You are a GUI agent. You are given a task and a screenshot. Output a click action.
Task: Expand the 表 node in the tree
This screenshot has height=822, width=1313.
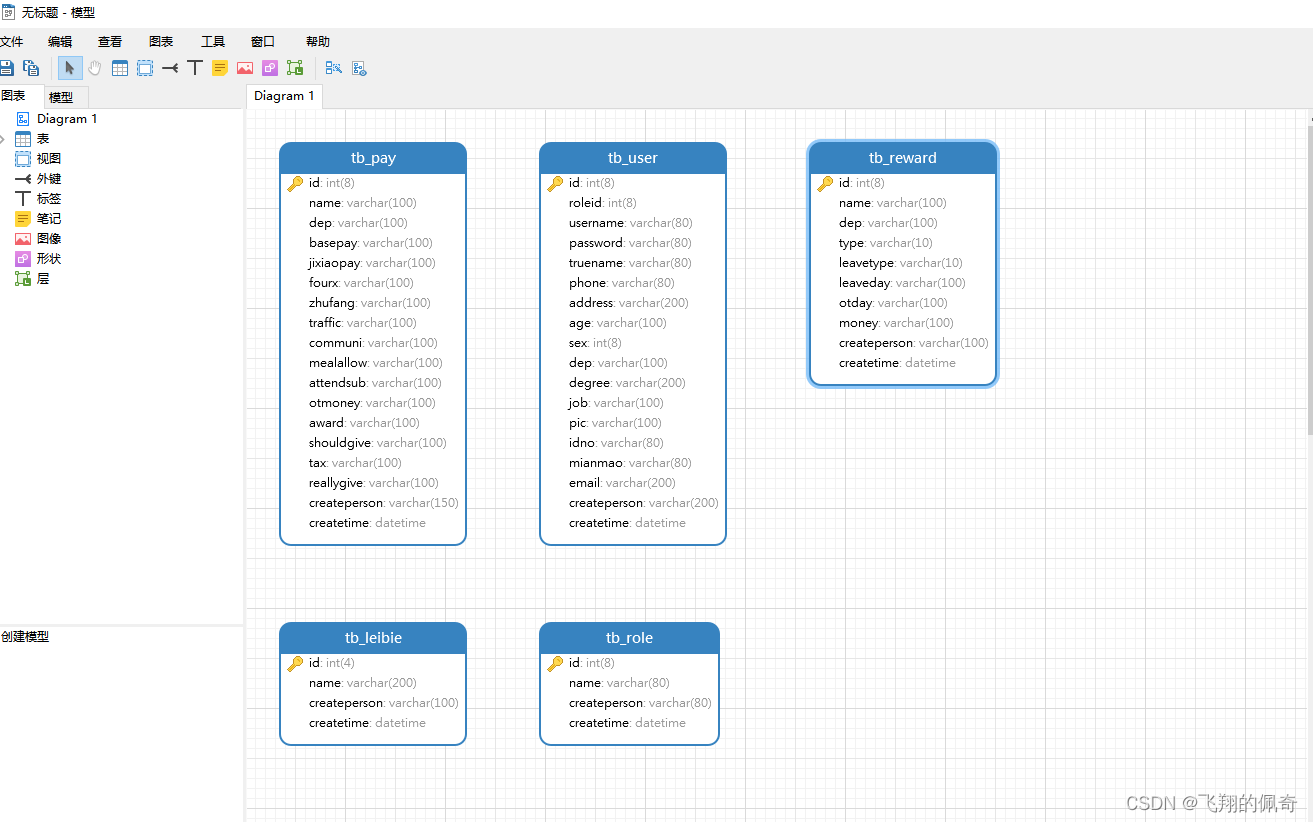pos(4,139)
